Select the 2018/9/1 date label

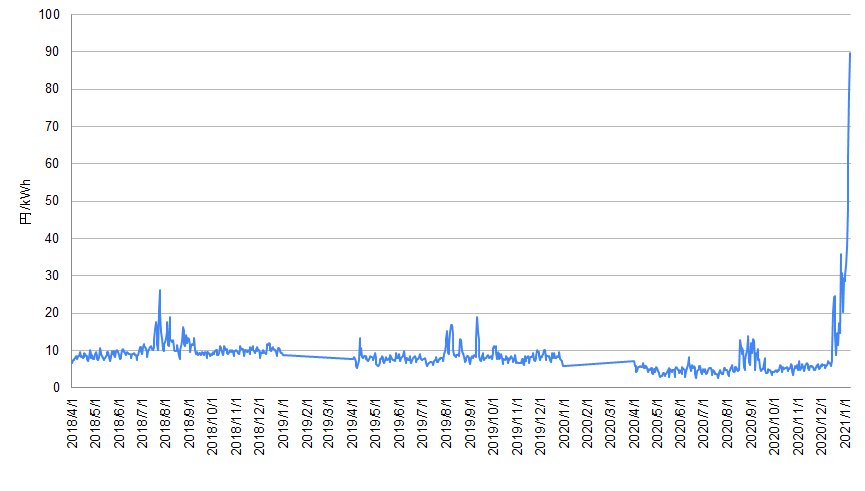[189, 423]
